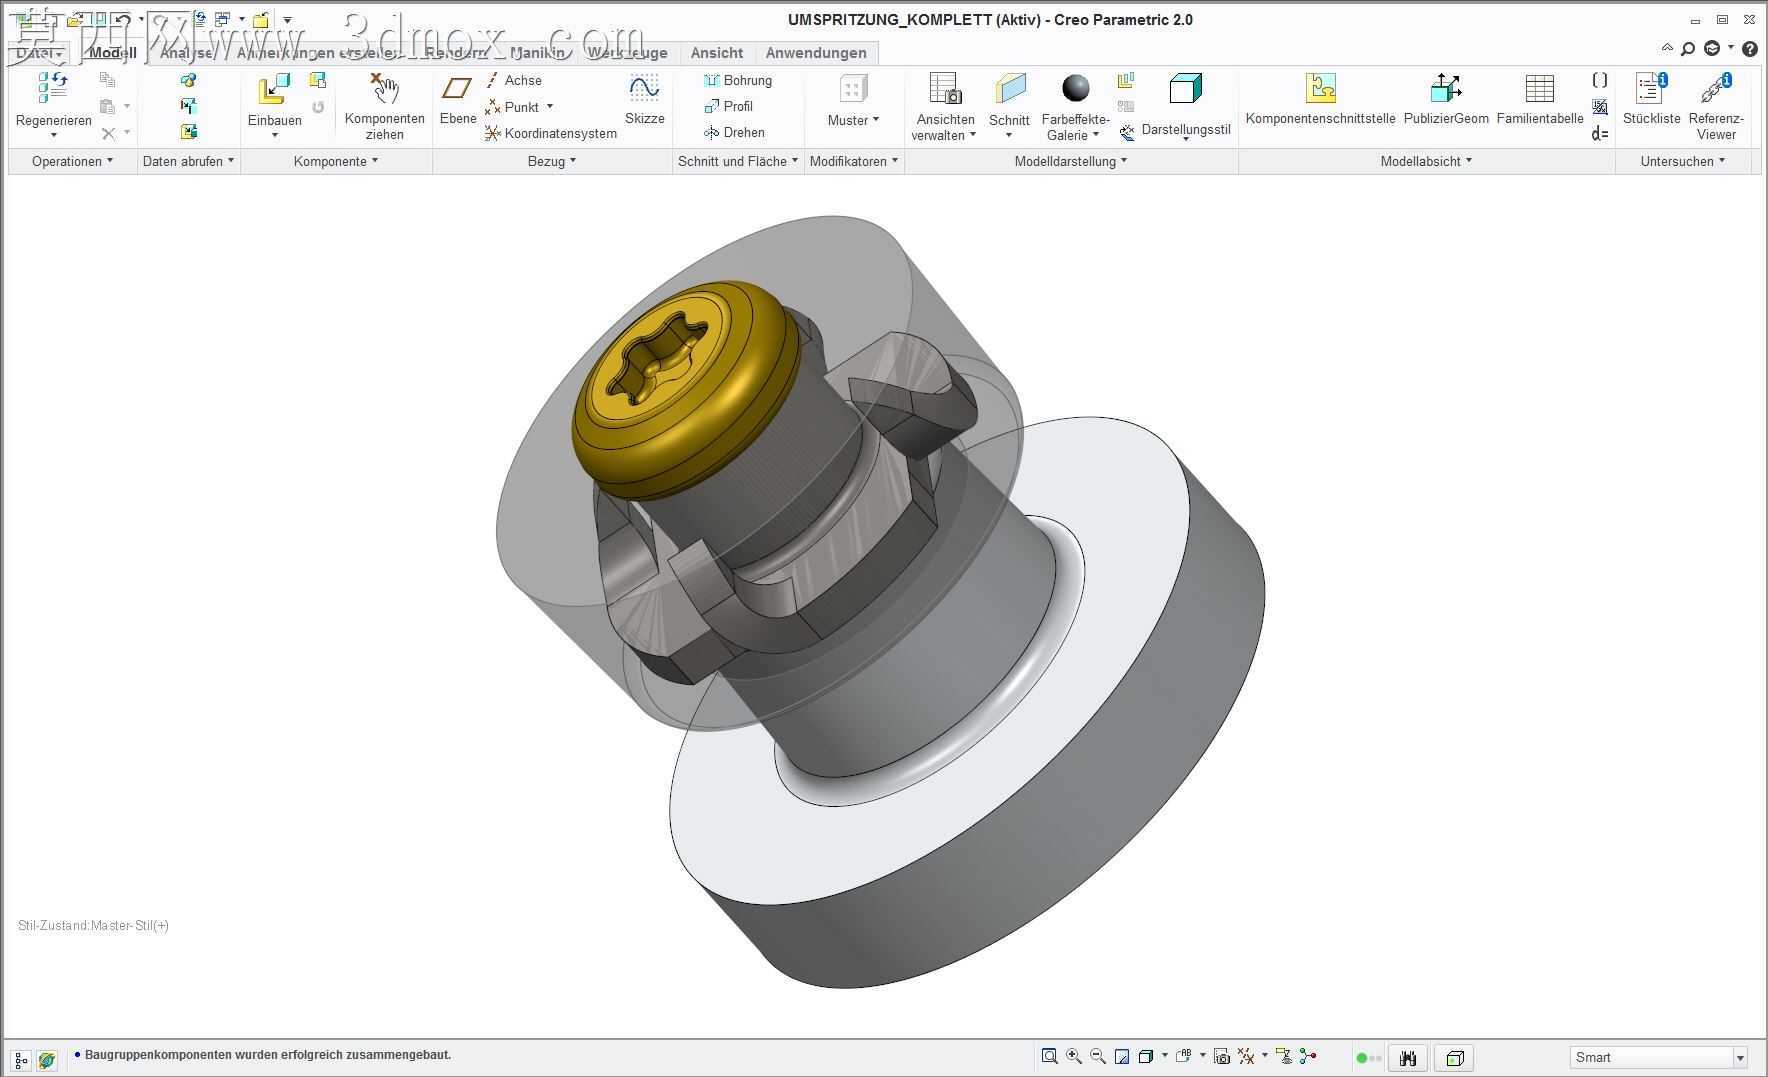
Task: Toggle the repaint view icon
Action: point(1122,1056)
